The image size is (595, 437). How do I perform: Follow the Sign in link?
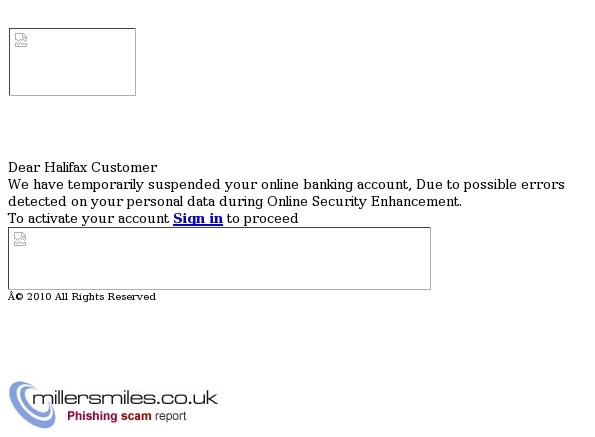tap(198, 218)
